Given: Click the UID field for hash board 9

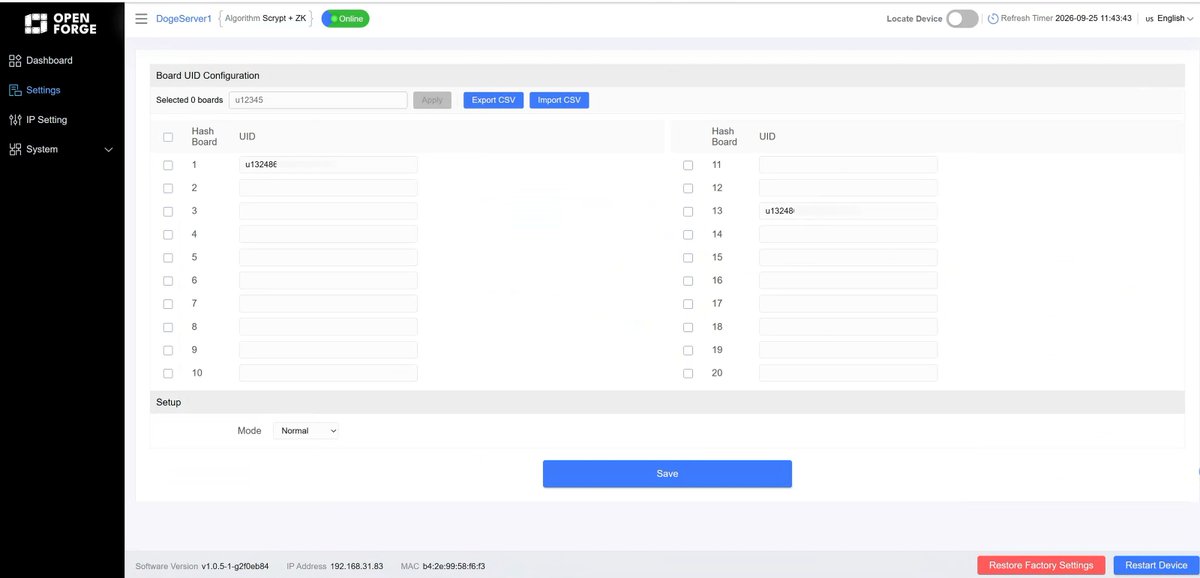Looking at the screenshot, I should [x=328, y=350].
